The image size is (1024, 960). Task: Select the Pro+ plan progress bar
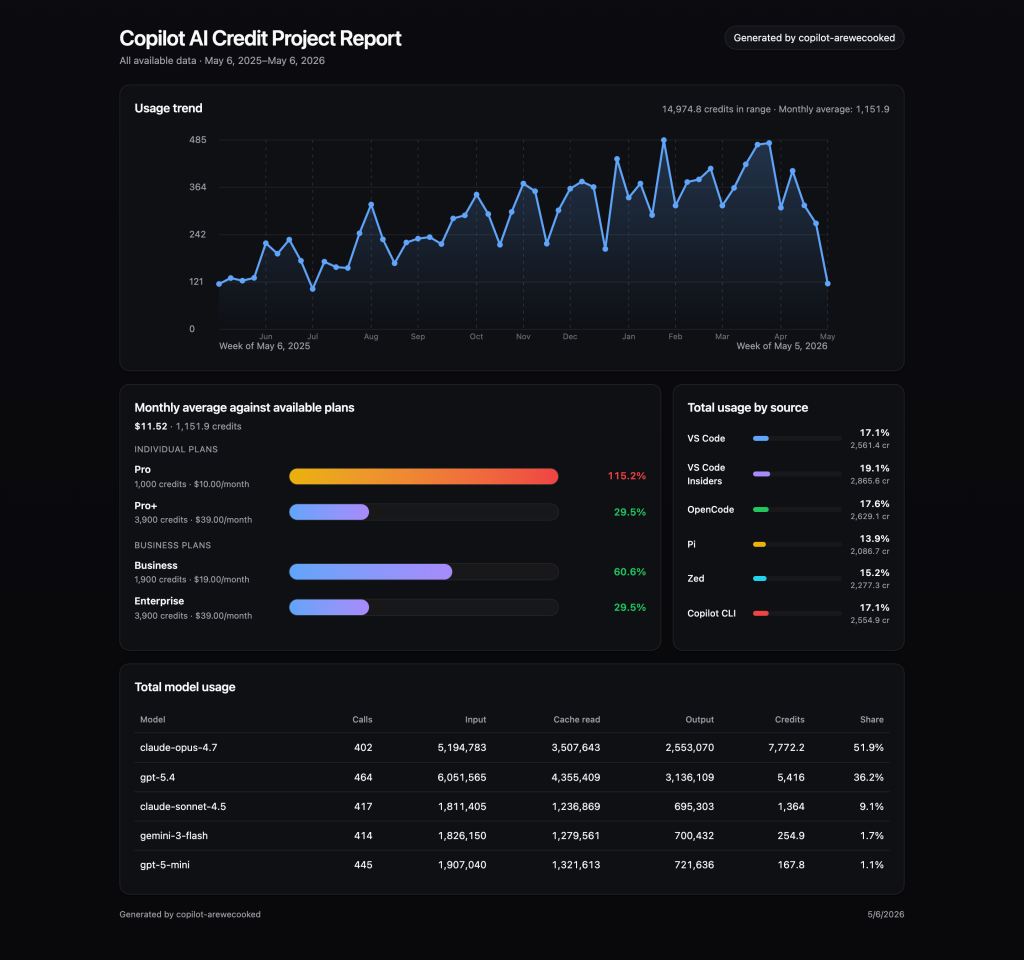click(423, 512)
